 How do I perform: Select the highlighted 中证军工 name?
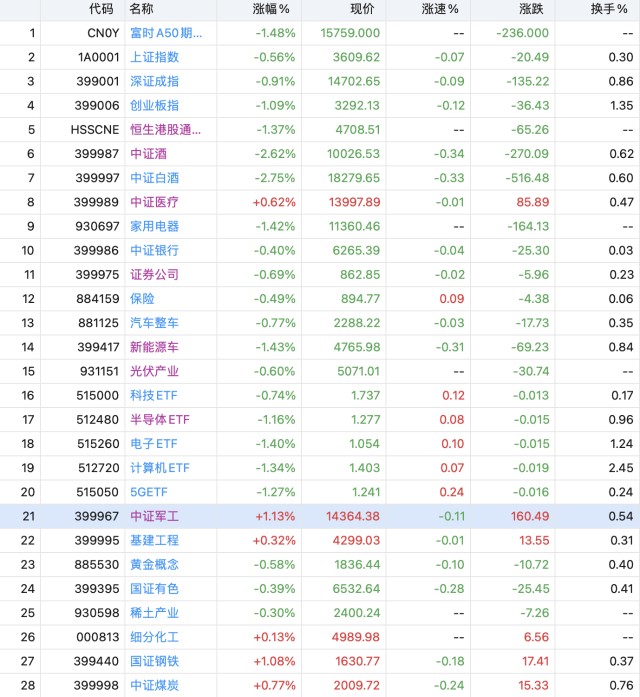point(155,516)
